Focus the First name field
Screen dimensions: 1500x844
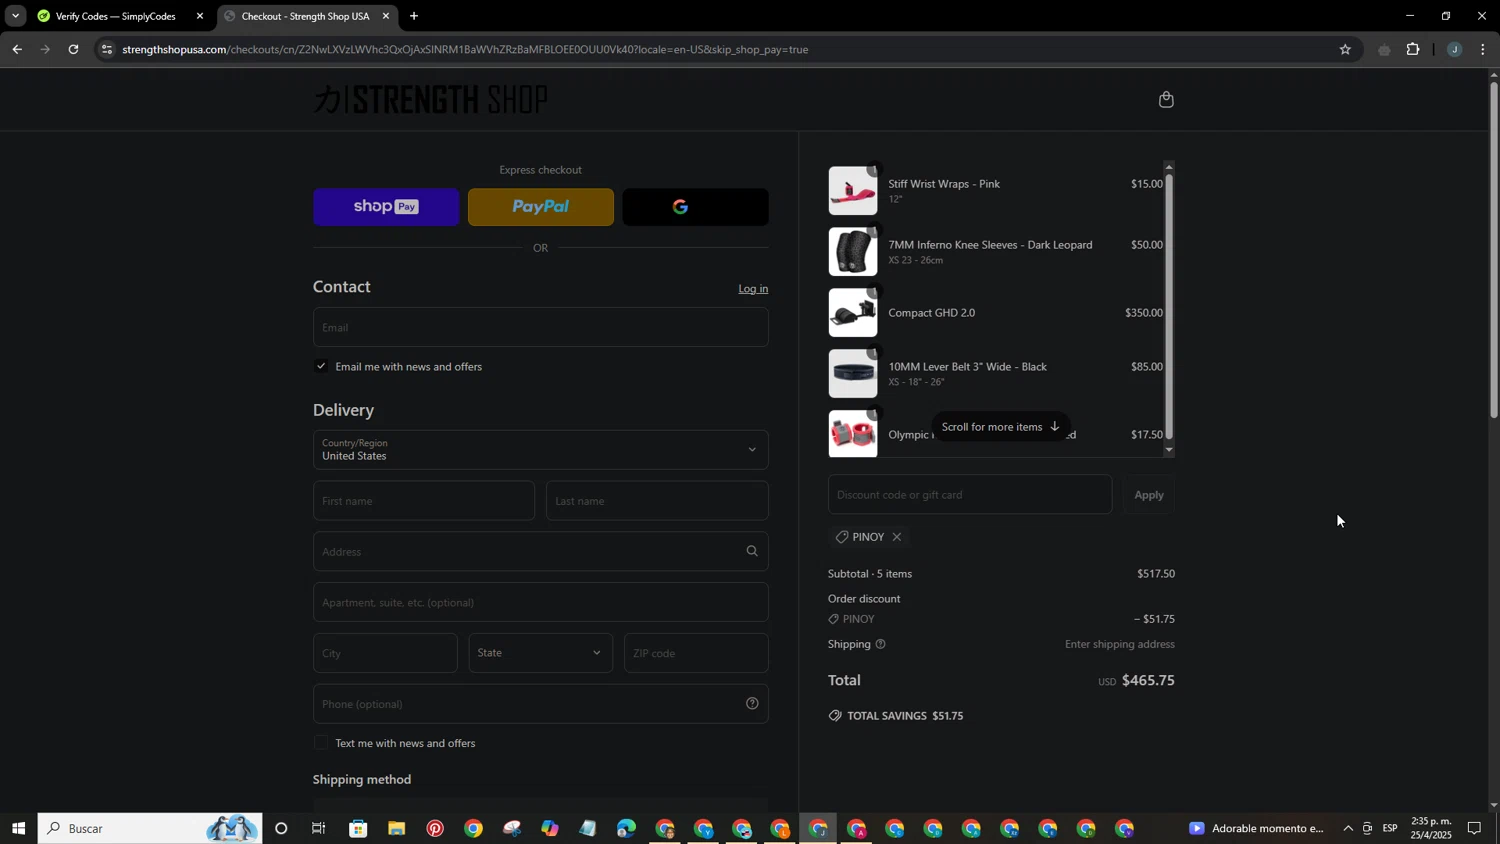tap(424, 501)
